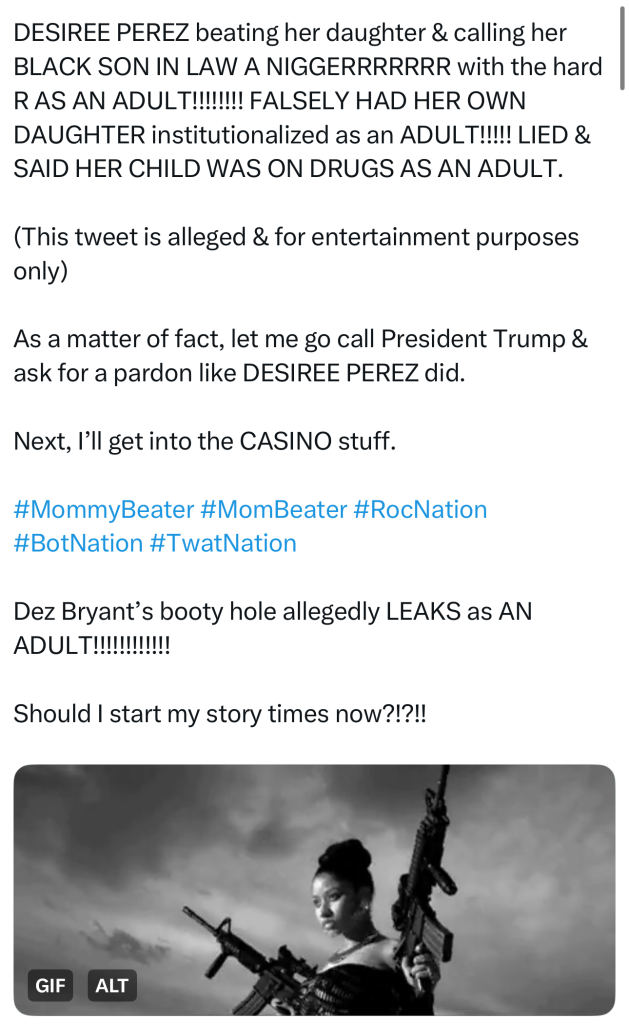
Task: Tap the #TwatNation hashtag
Action: click(x=223, y=543)
